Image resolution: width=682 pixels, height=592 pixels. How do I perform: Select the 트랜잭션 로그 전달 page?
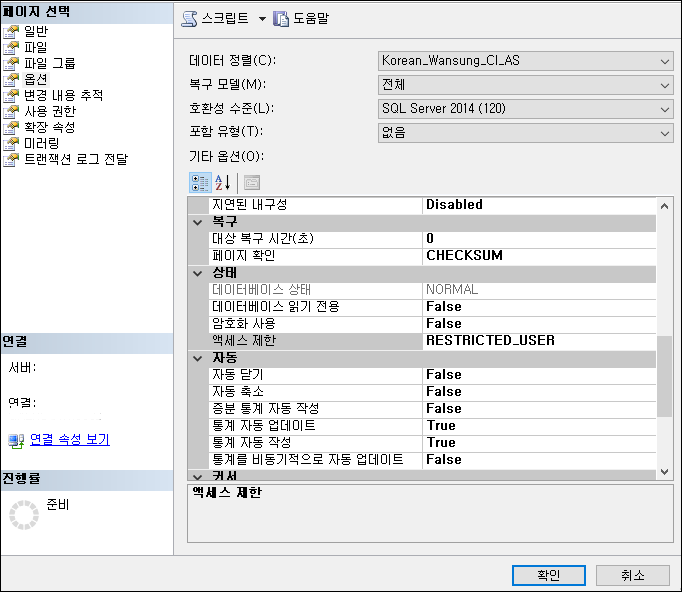75,159
